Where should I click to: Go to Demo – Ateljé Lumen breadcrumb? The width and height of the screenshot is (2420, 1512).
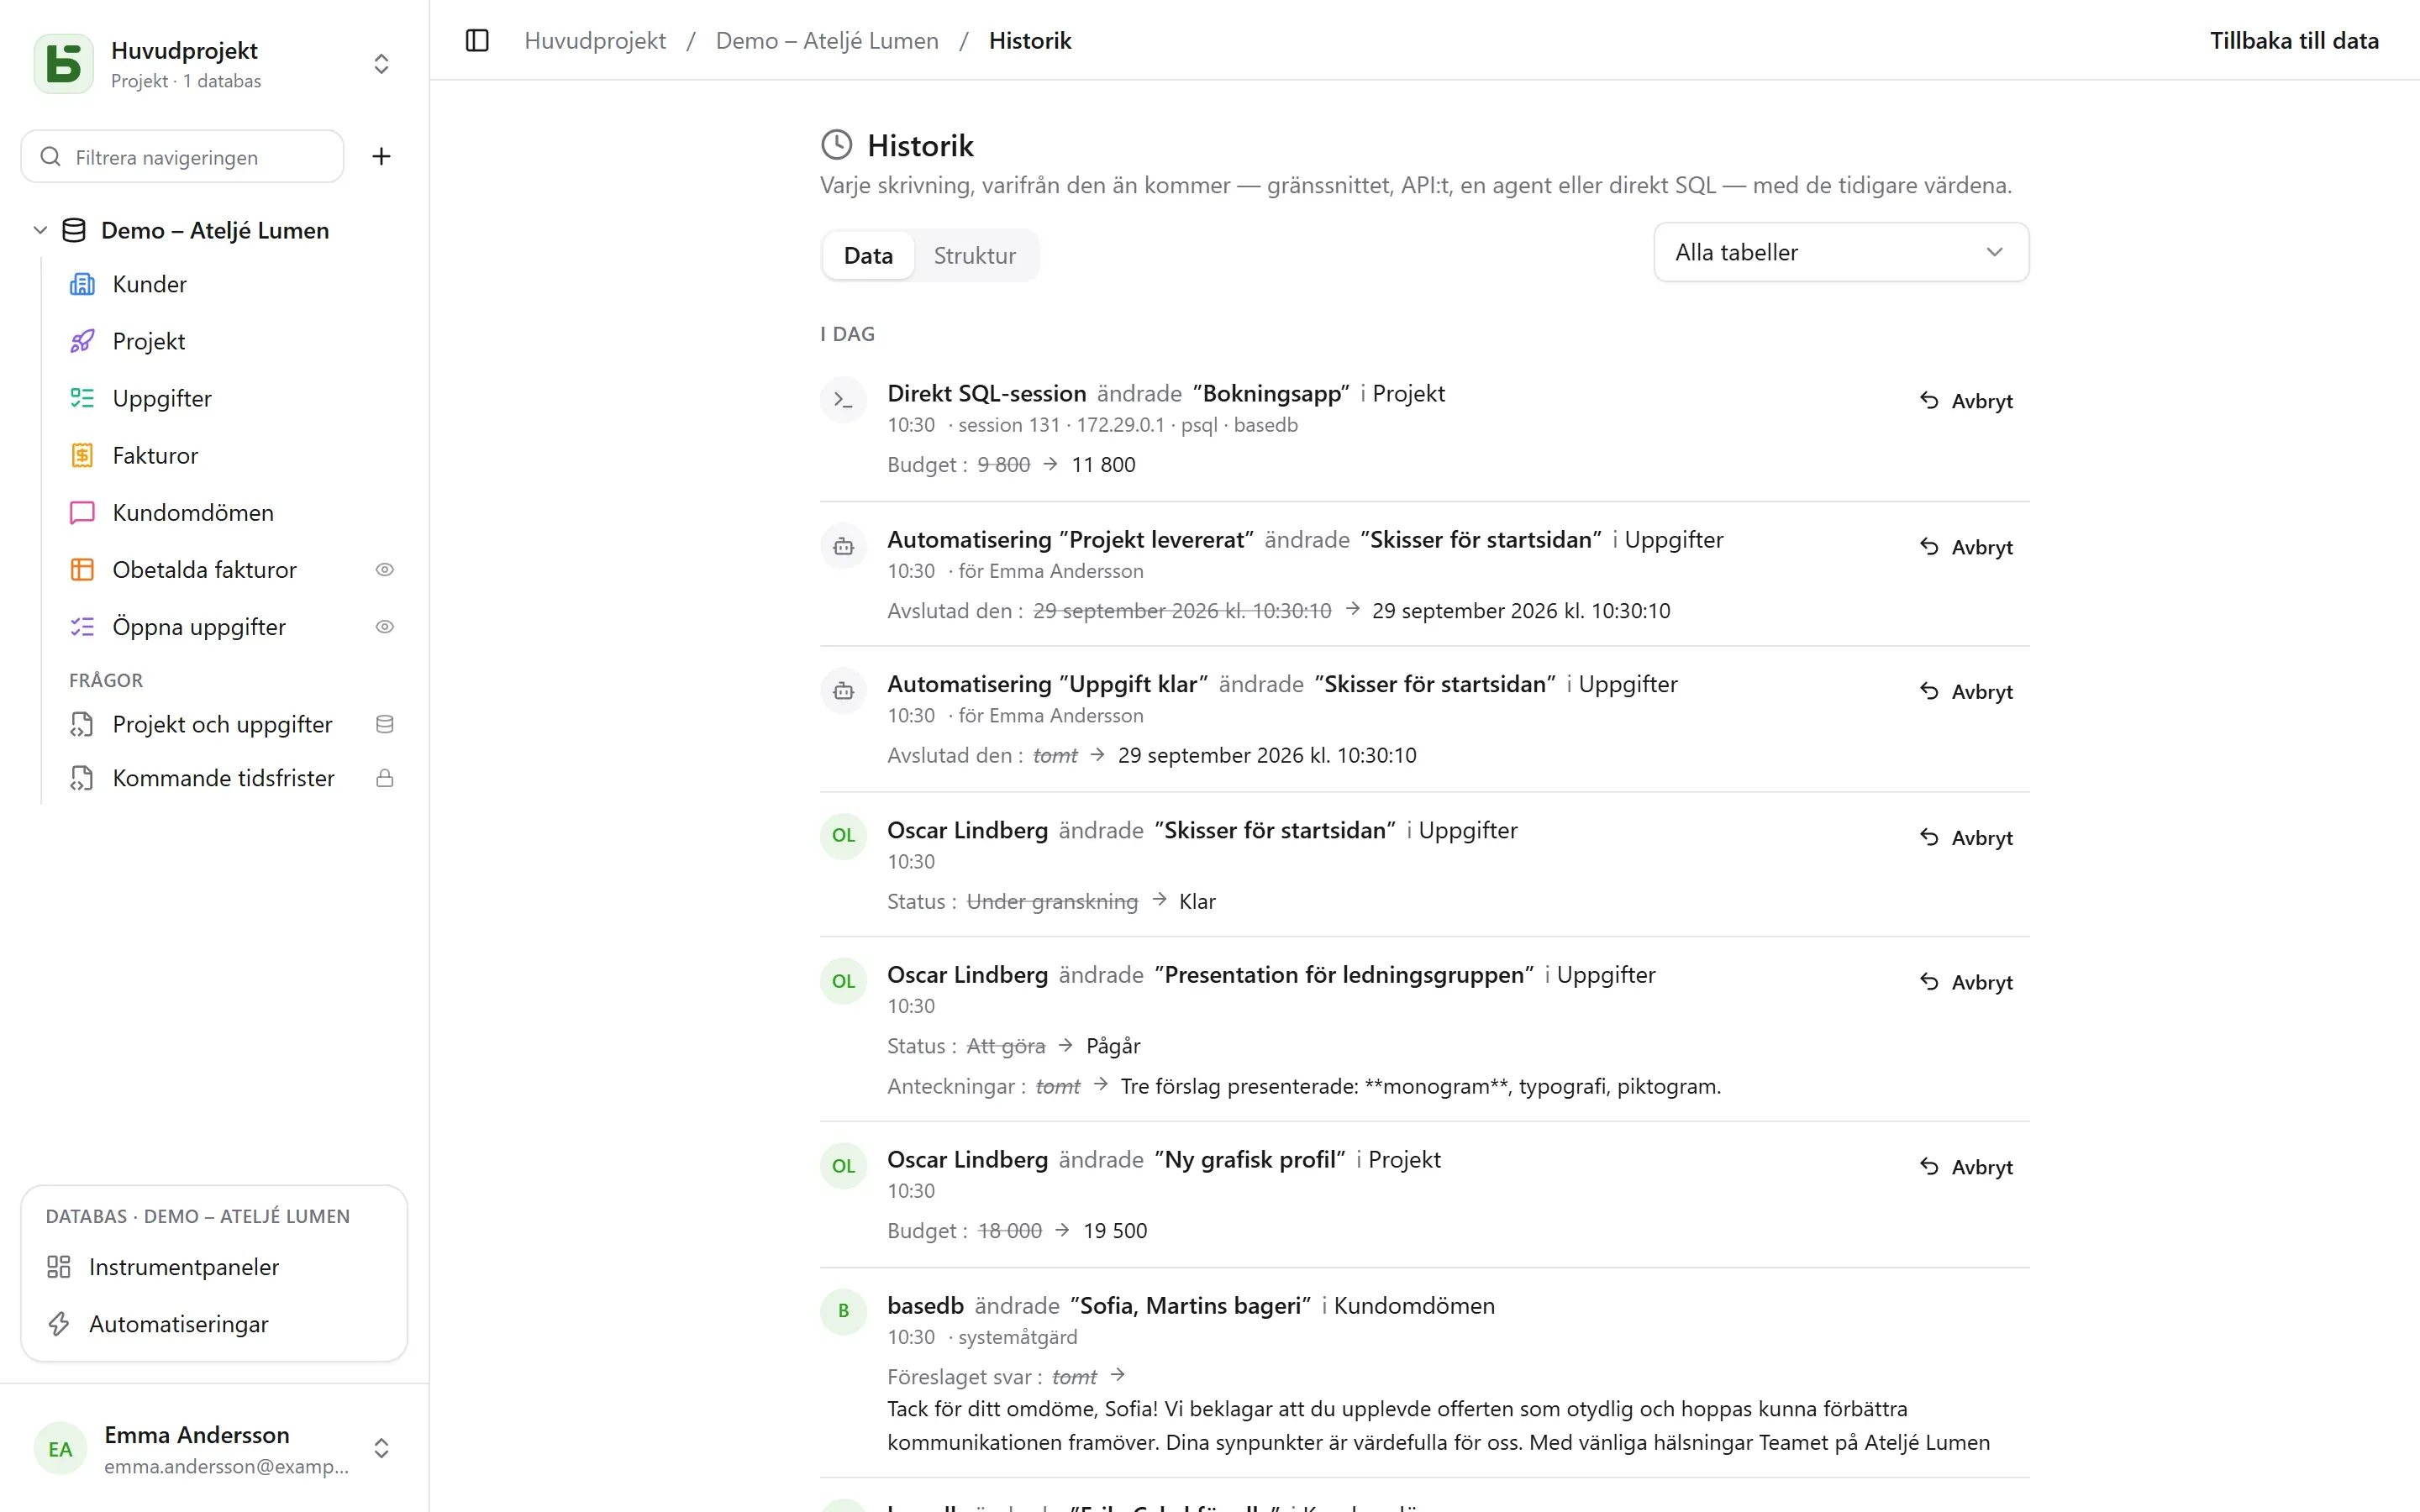827,41
